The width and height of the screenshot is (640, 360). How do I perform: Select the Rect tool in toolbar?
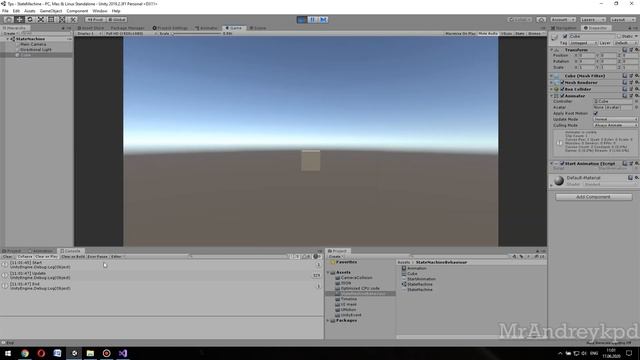pos(51,20)
